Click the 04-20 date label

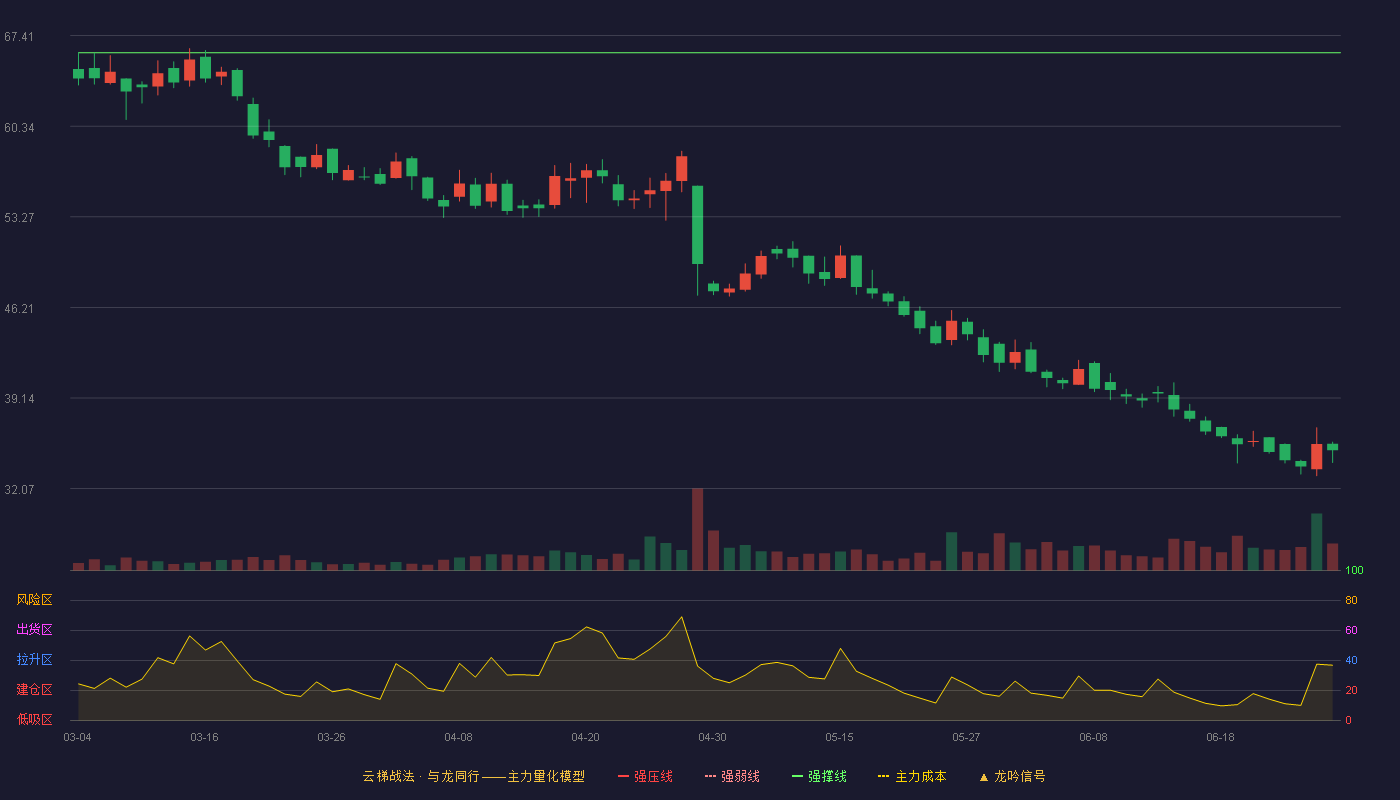pos(585,737)
